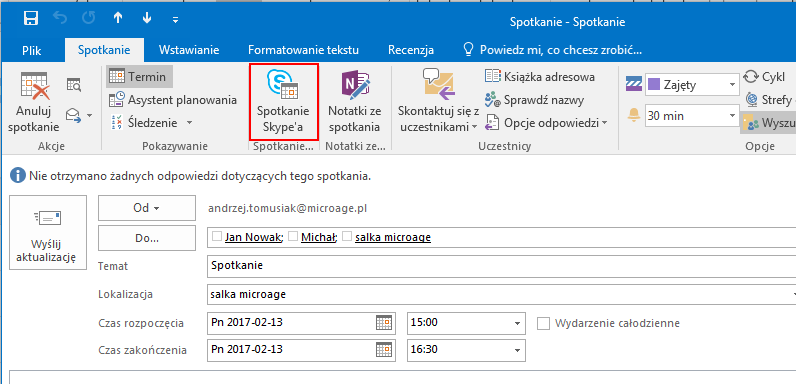Click Spotkanie Skype'a button
The width and height of the screenshot is (796, 384).
point(283,102)
